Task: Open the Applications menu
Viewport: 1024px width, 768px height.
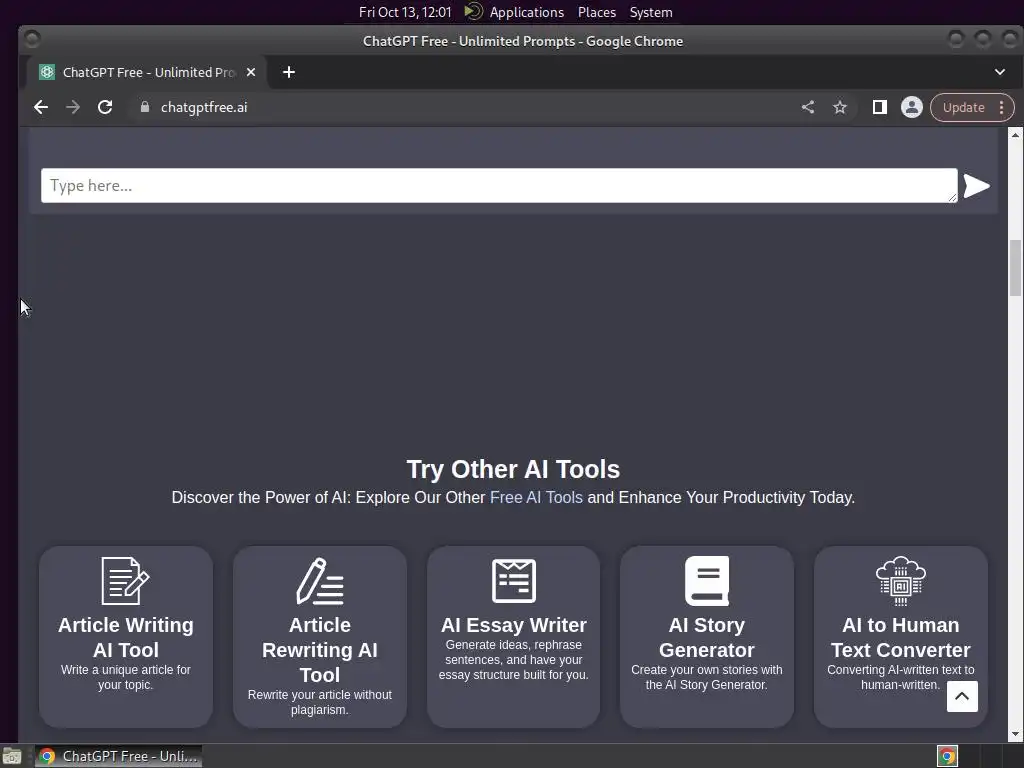Action: point(526,12)
